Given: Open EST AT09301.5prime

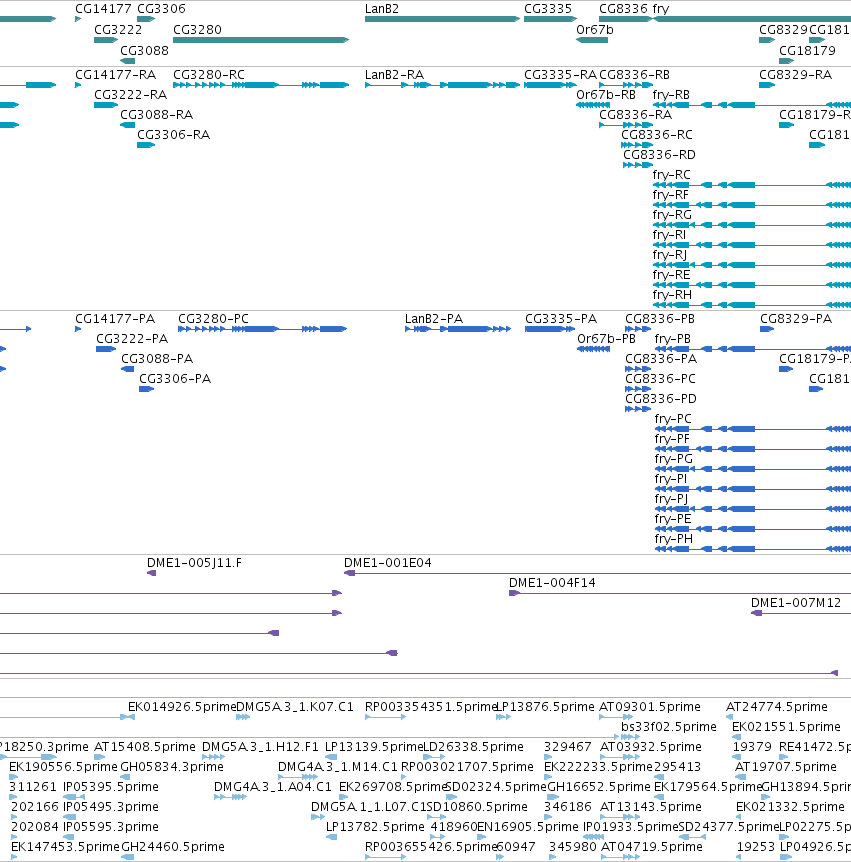Looking at the screenshot, I should point(650,707).
